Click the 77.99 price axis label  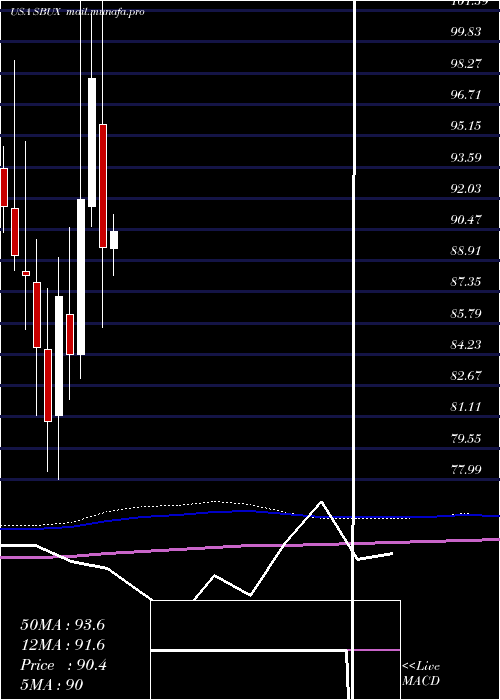tap(467, 469)
